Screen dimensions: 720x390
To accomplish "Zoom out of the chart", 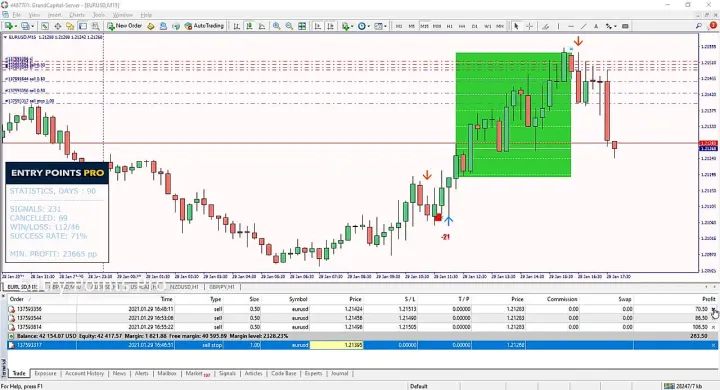I will click(x=289, y=26).
